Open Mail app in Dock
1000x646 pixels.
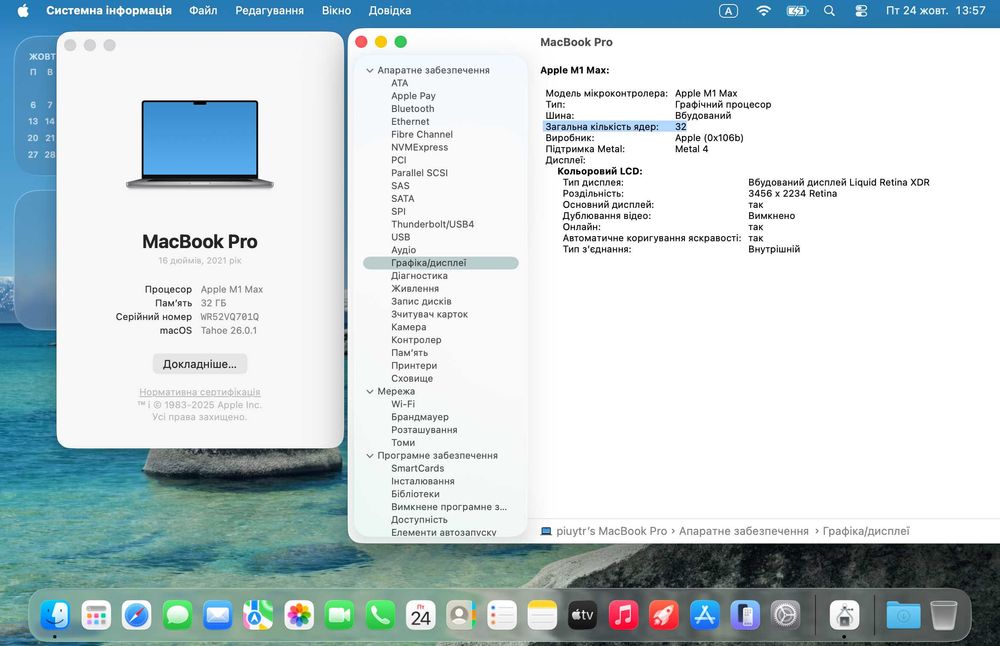tap(217, 615)
